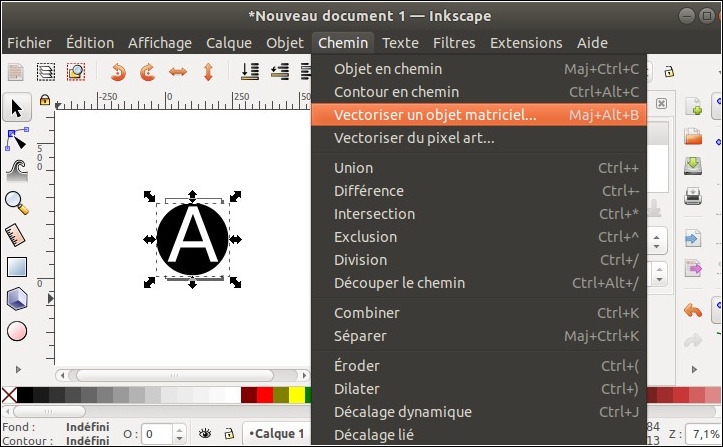Choose Union in Chemin menu
The height and width of the screenshot is (447, 723).
pyautogui.click(x=479, y=168)
